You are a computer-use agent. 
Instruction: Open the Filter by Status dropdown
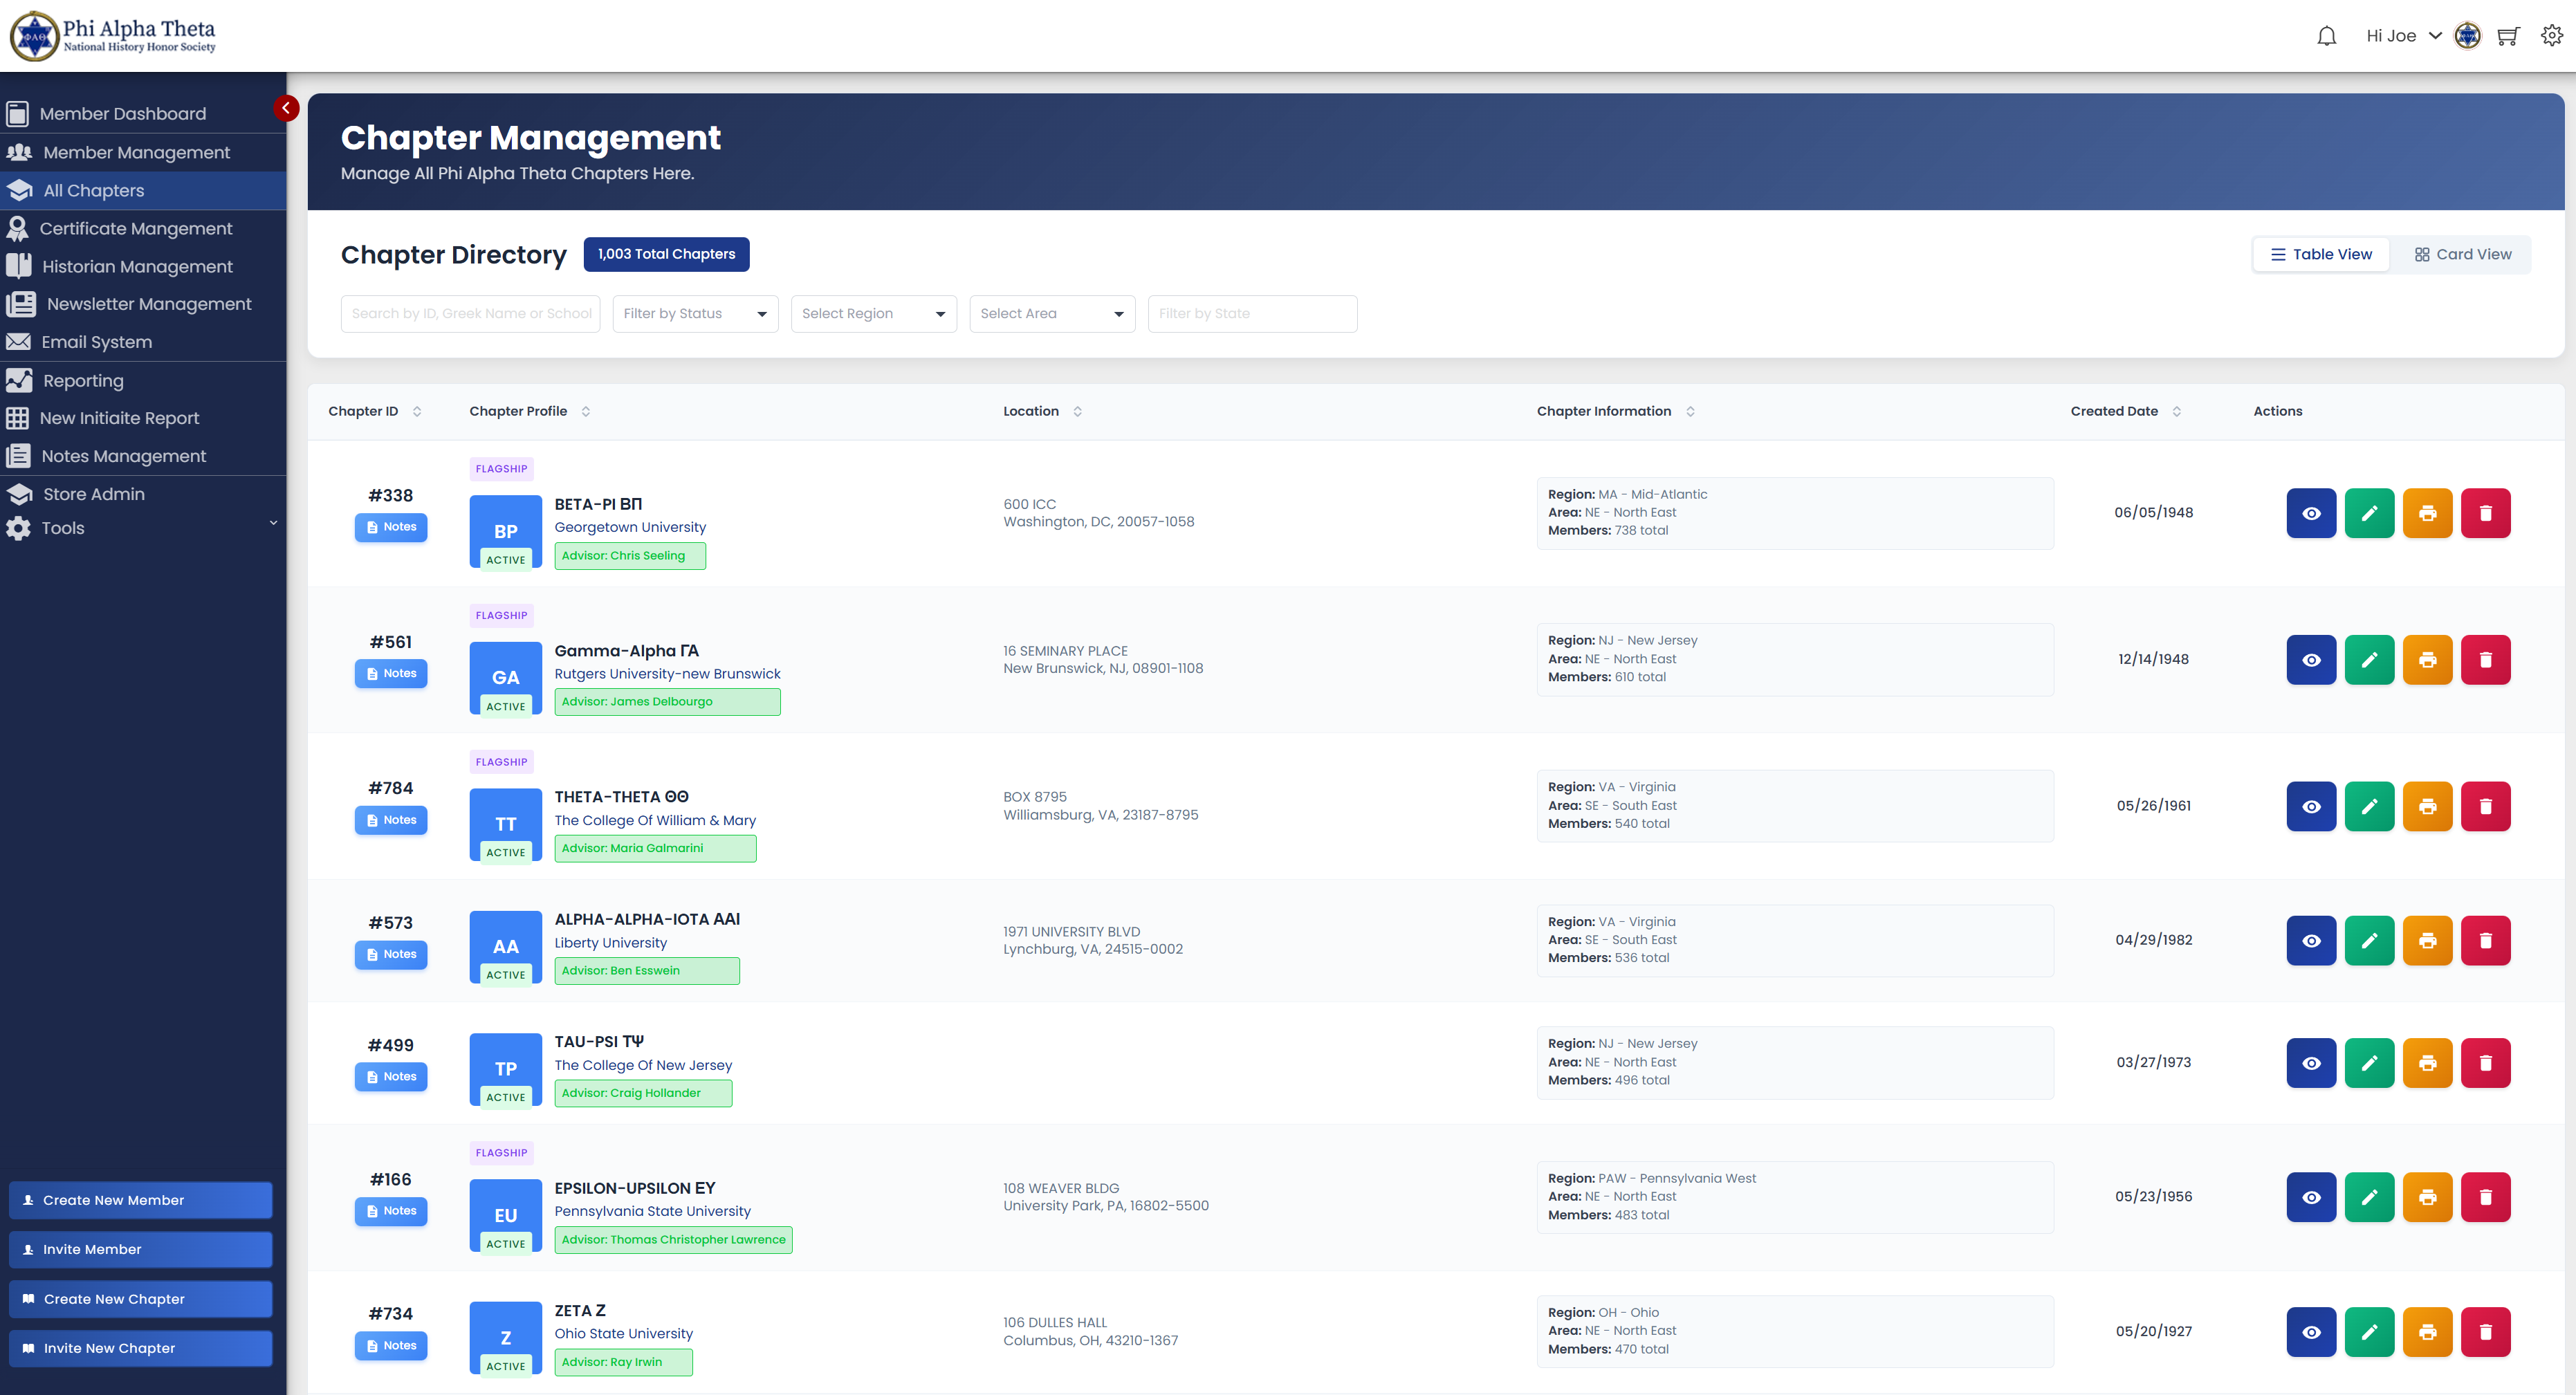coord(694,313)
